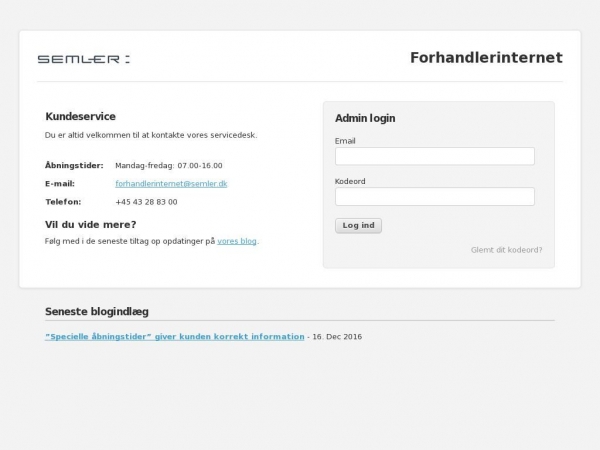Click the Telefon: label

(x=63, y=202)
